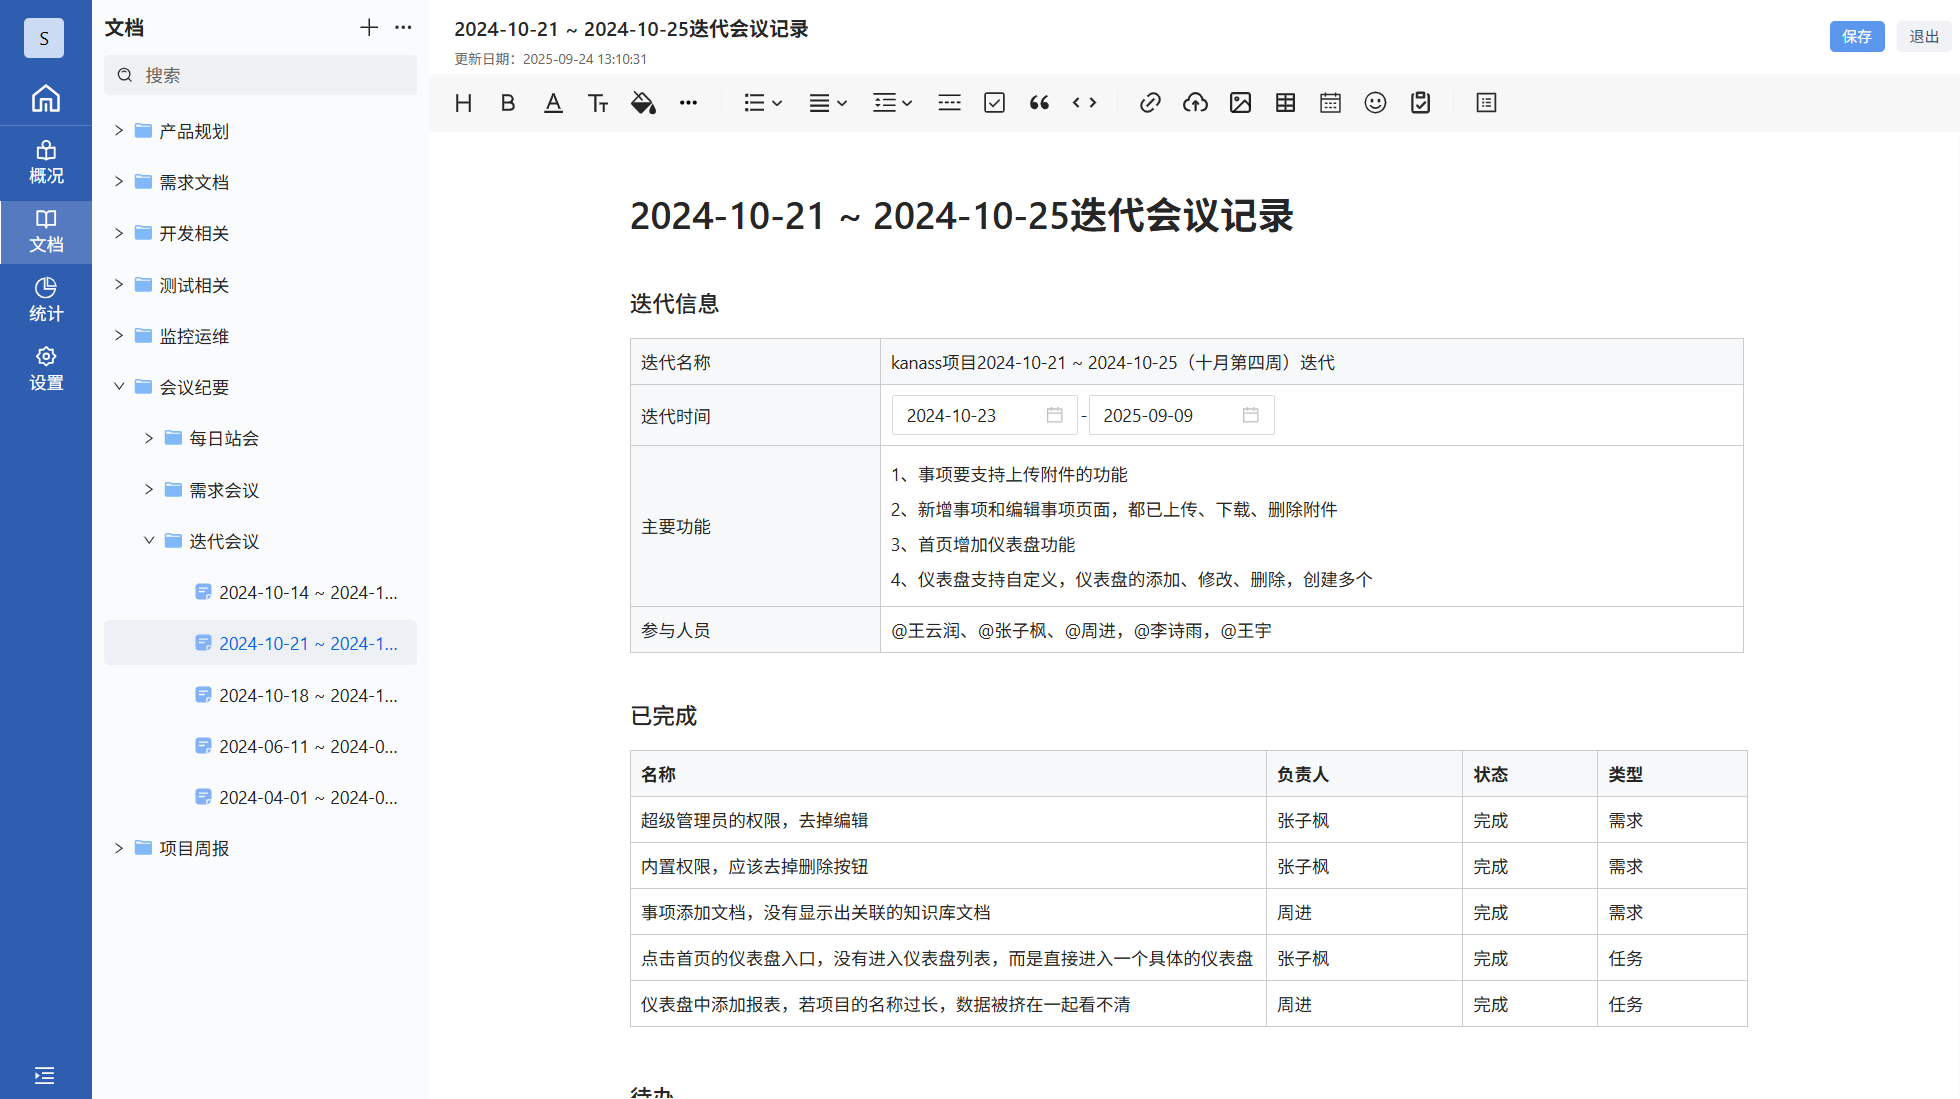Open the font color tool
The width and height of the screenshot is (1960, 1099).
coord(553,103)
